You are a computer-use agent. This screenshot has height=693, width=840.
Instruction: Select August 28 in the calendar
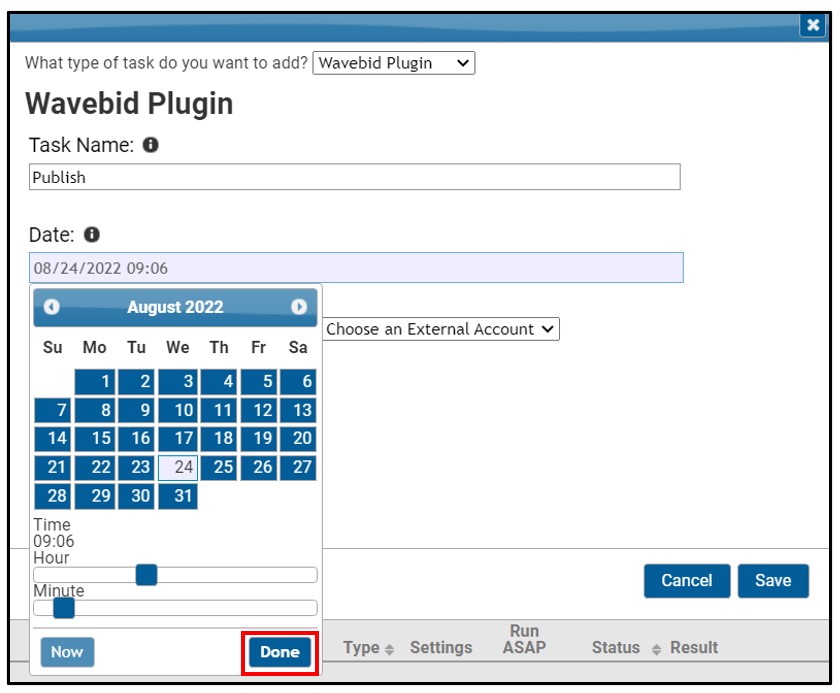coord(52,496)
